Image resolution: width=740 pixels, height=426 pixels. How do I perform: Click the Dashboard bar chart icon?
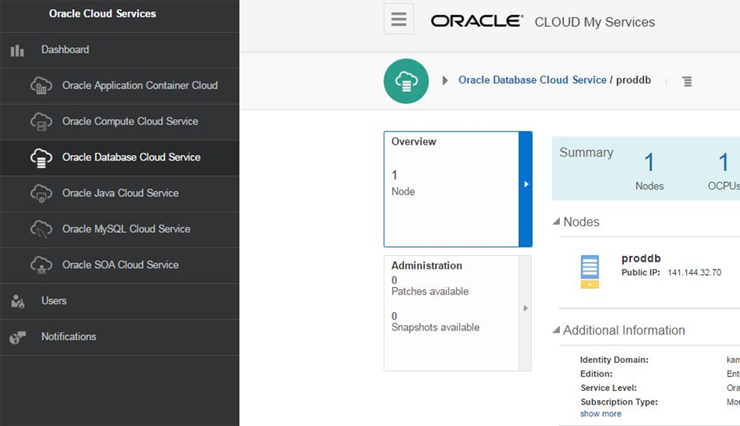point(17,50)
